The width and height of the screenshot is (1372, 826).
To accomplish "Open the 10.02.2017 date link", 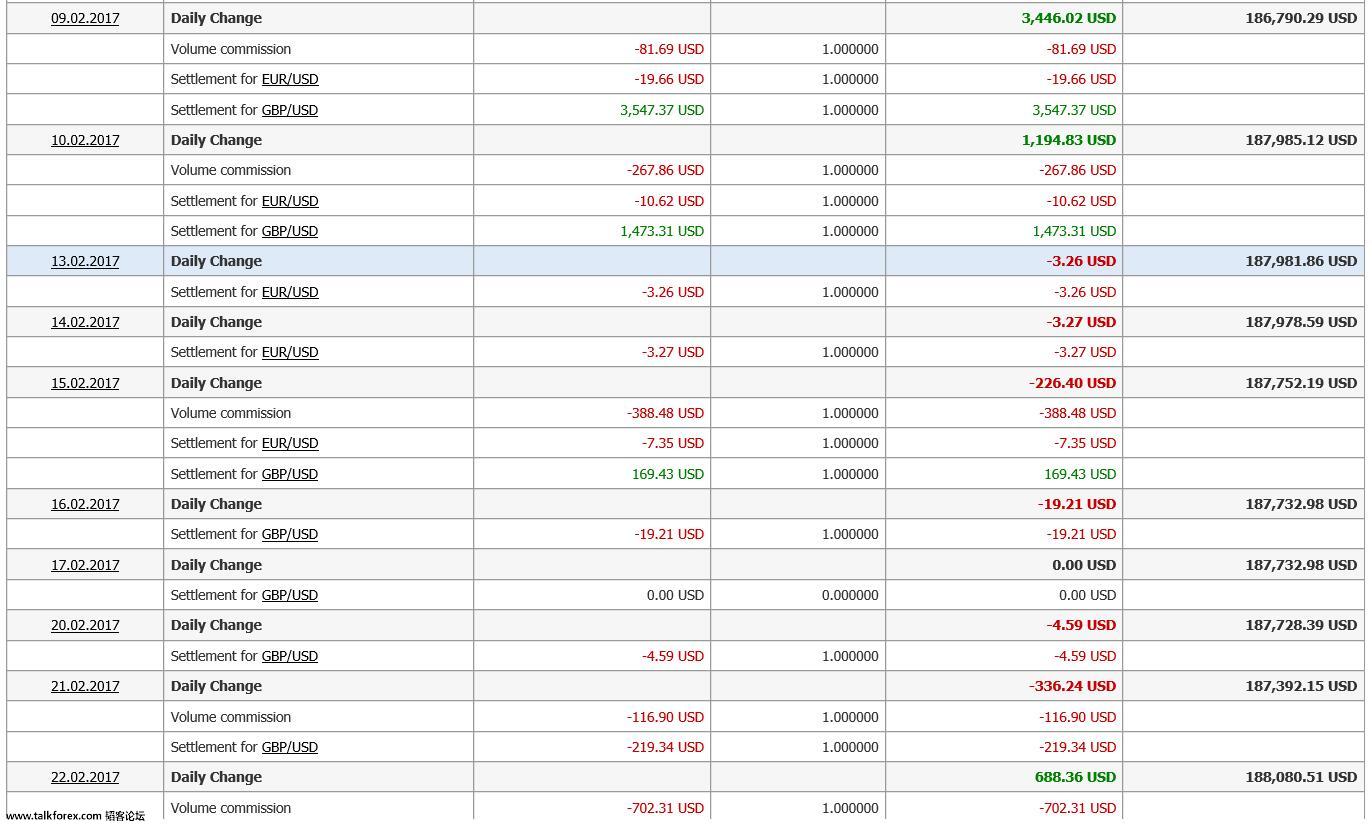I will [x=85, y=140].
